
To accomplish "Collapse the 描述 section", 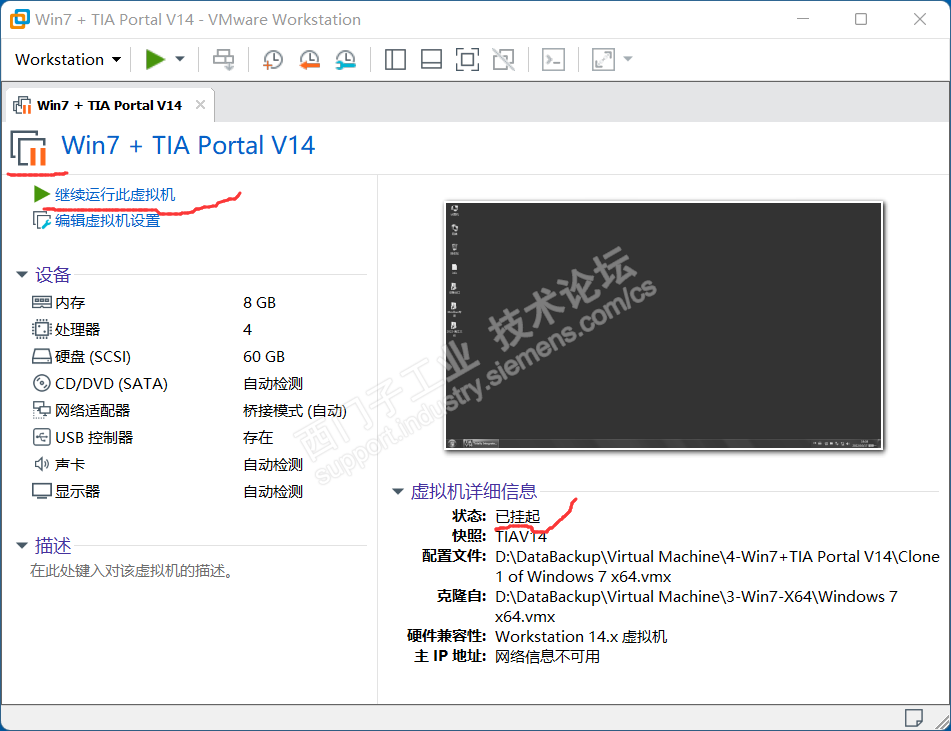I will 22,545.
